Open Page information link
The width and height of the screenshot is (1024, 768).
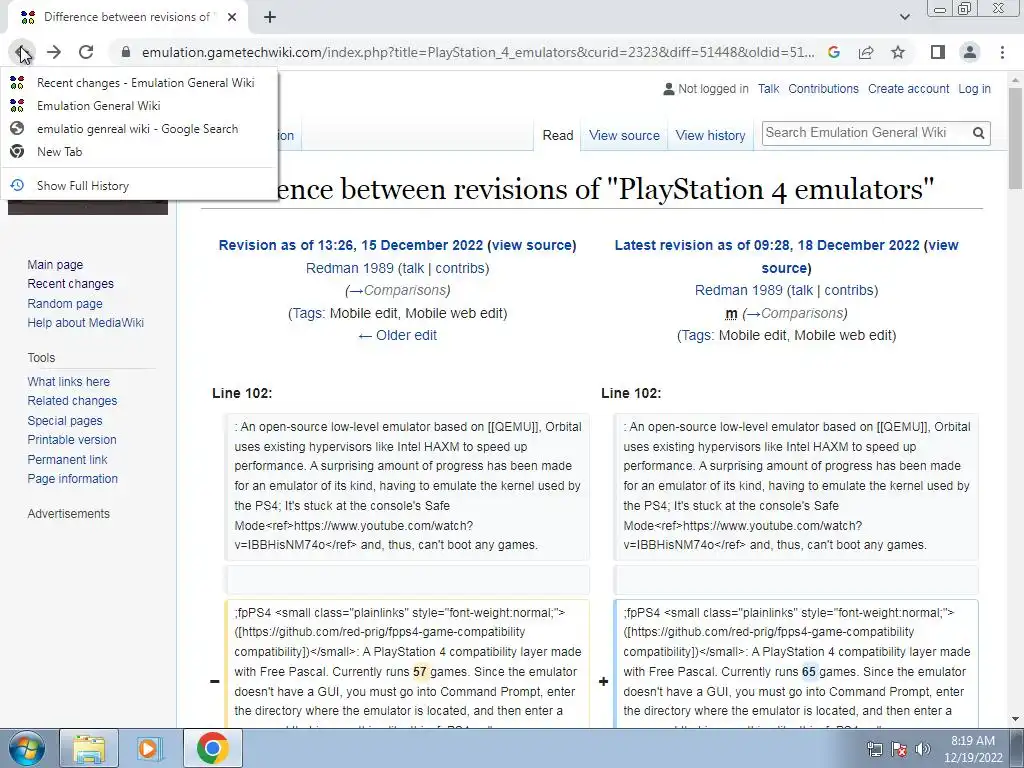pyautogui.click(x=72, y=479)
